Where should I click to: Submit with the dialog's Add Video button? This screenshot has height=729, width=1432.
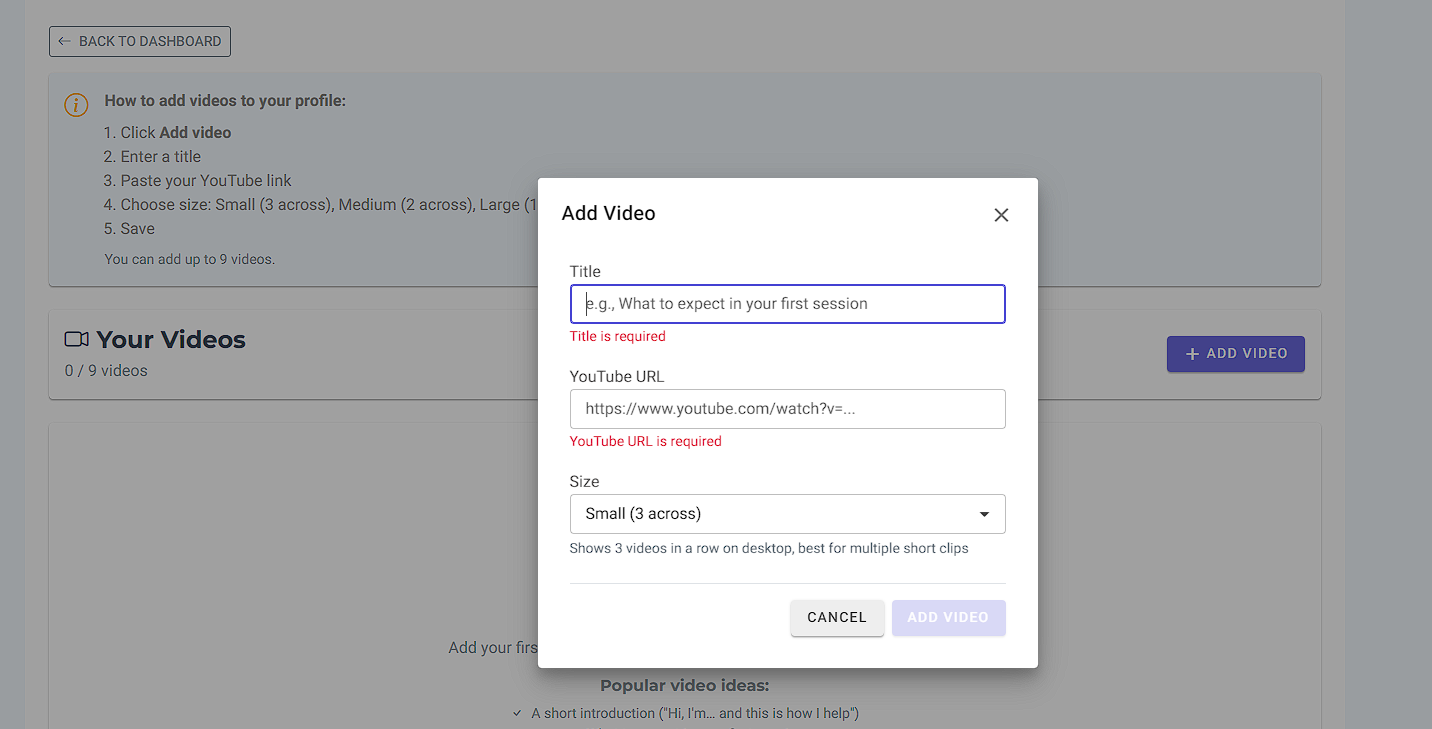[948, 618]
